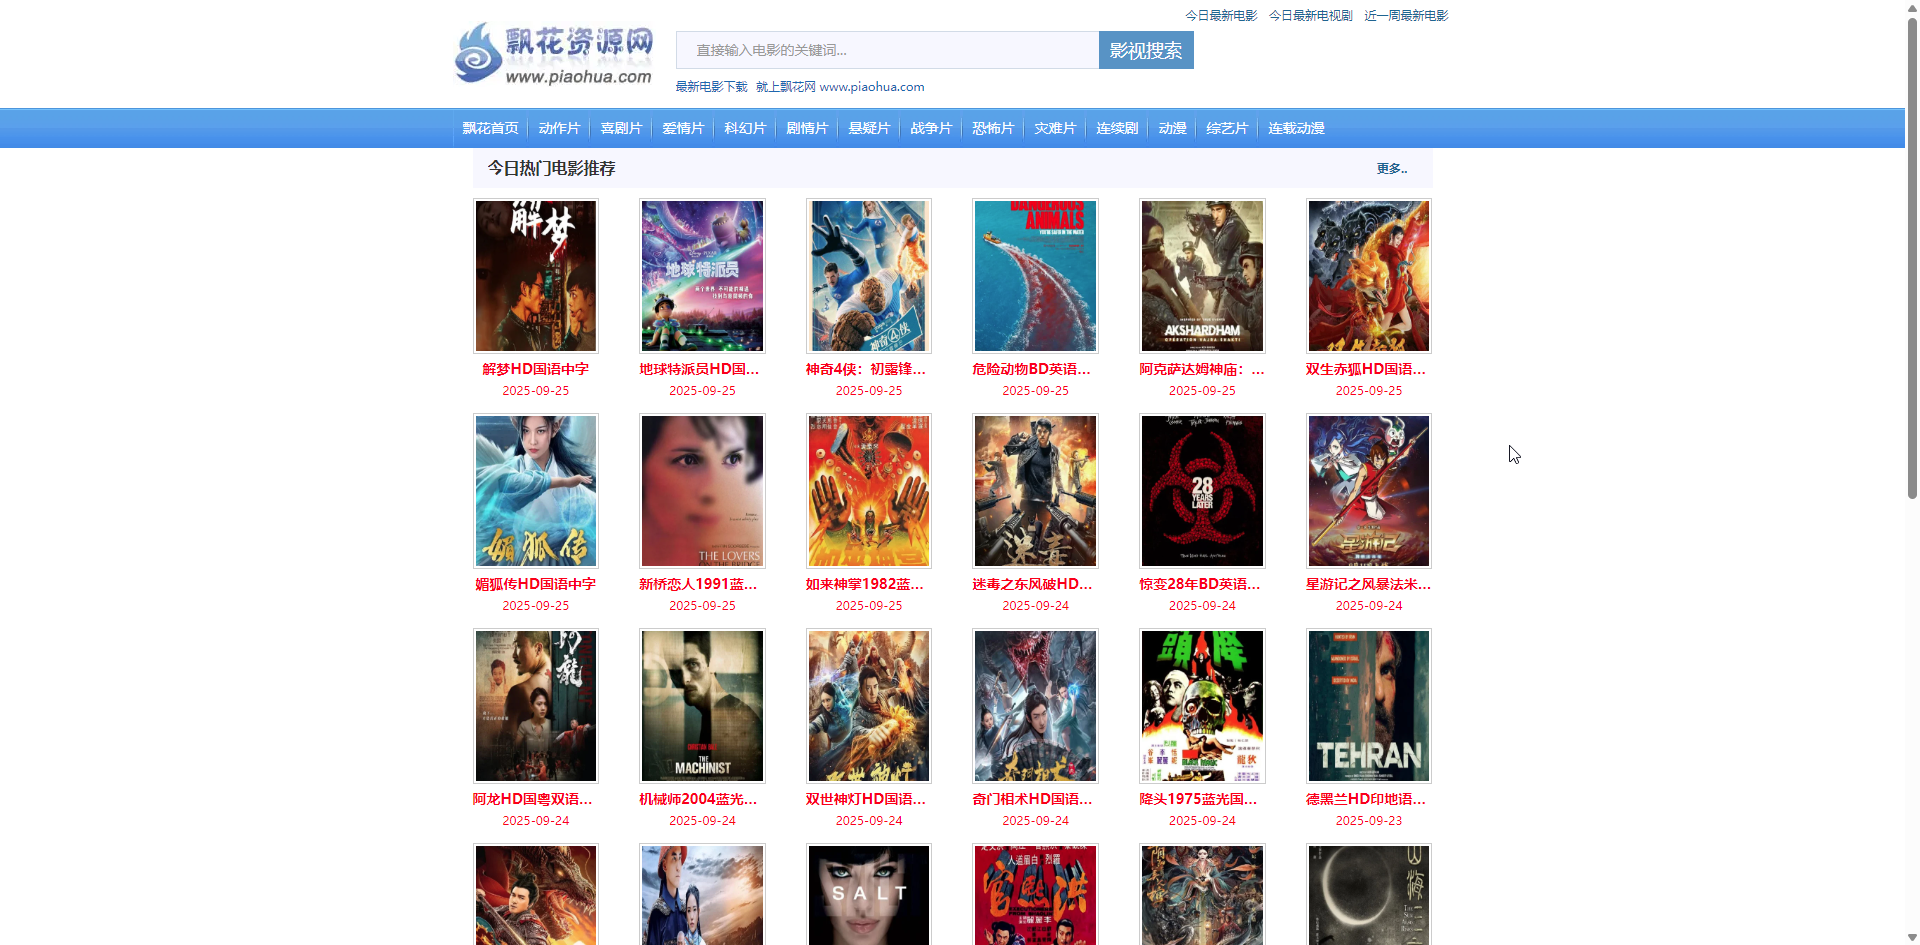This screenshot has height=945, width=1920.
Task: Open the 科幻片 category in navigation
Action: coord(744,128)
